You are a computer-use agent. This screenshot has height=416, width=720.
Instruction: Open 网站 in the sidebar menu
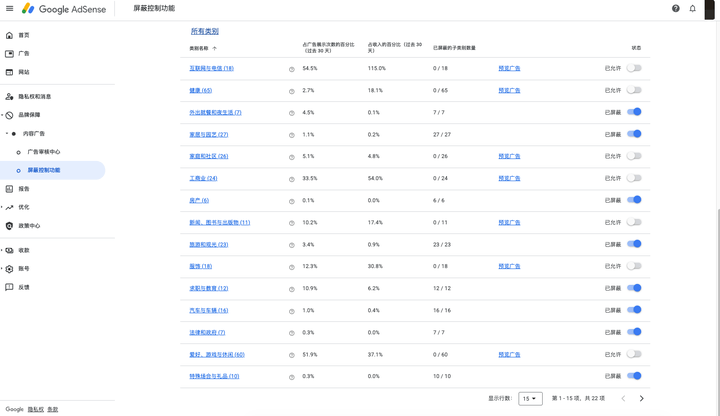point(24,72)
